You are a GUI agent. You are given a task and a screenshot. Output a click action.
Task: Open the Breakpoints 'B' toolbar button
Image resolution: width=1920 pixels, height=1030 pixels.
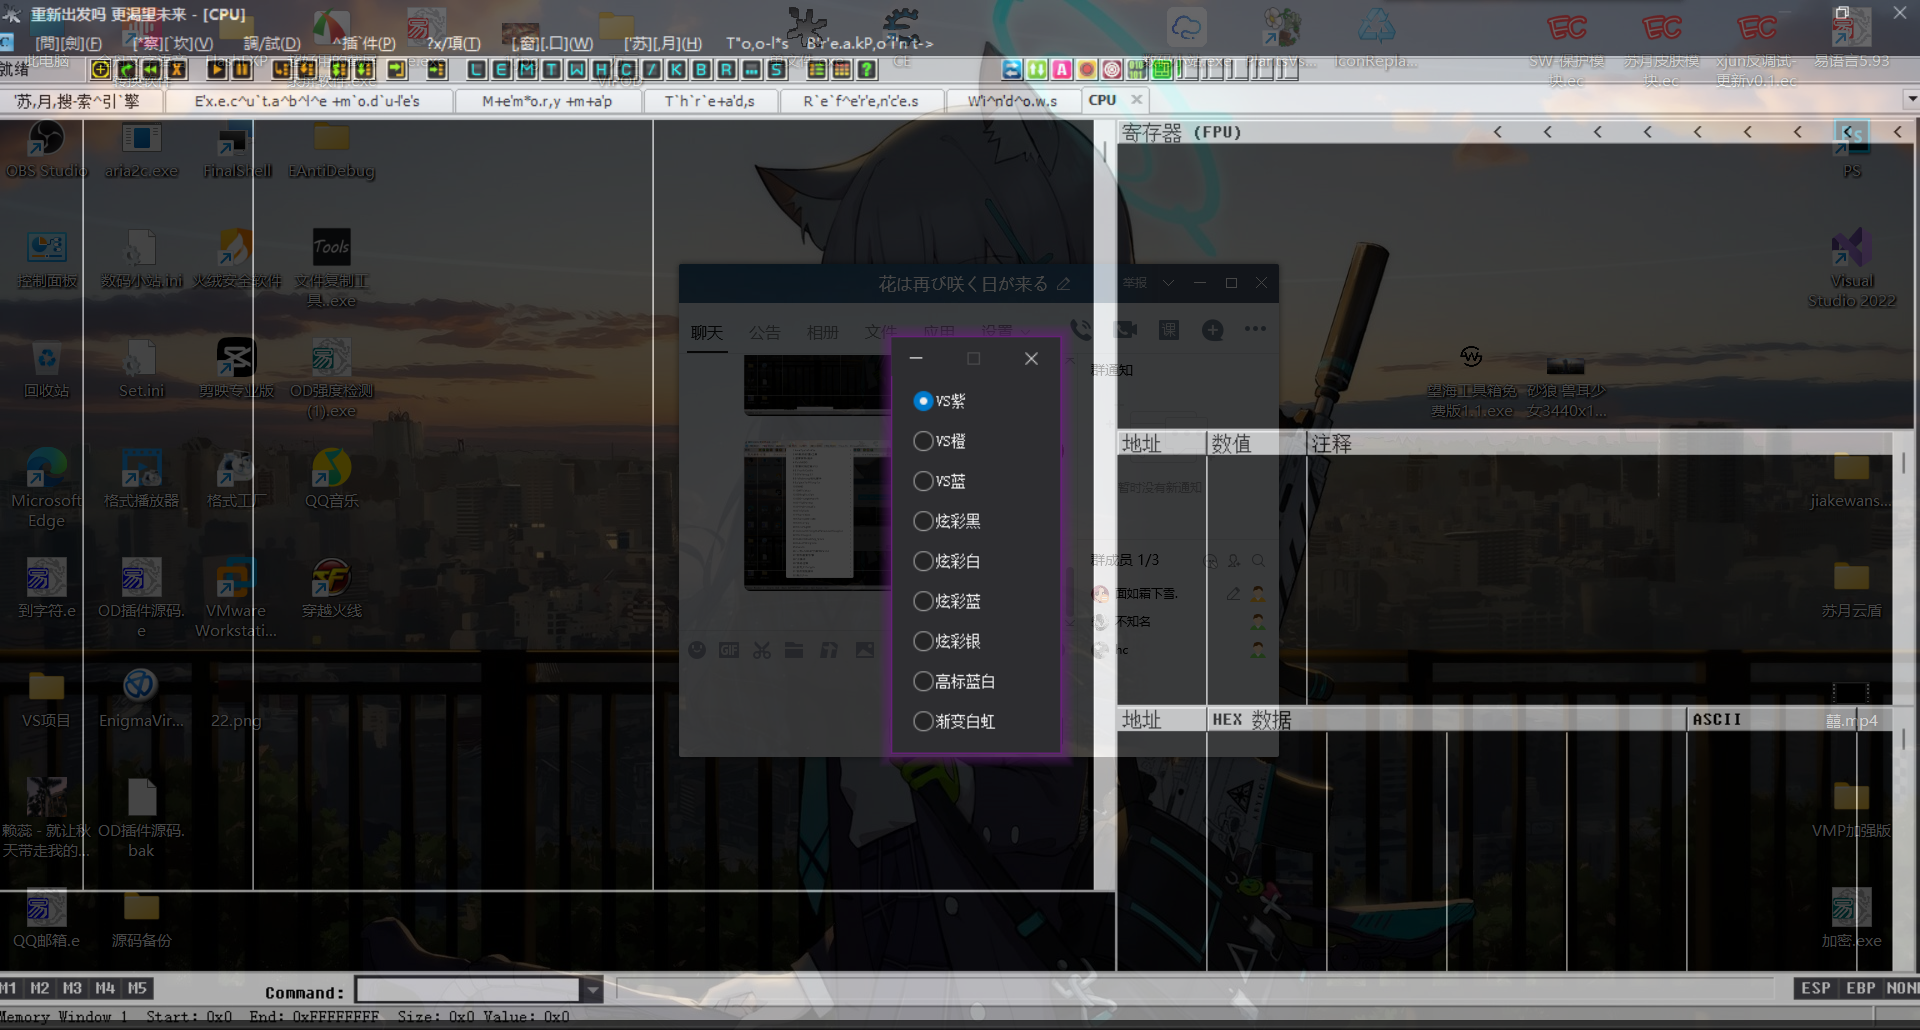tap(701, 69)
